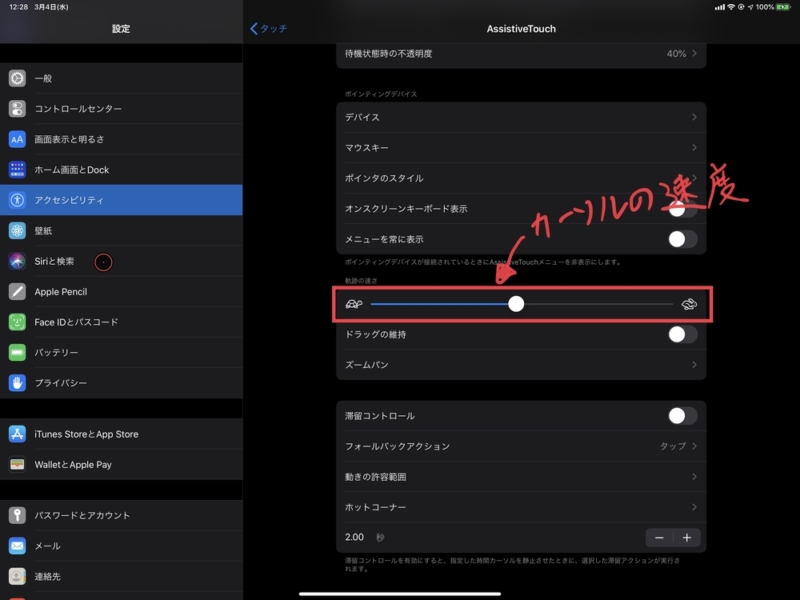Open ズームパン row chevron
The image size is (800, 600).
694,365
